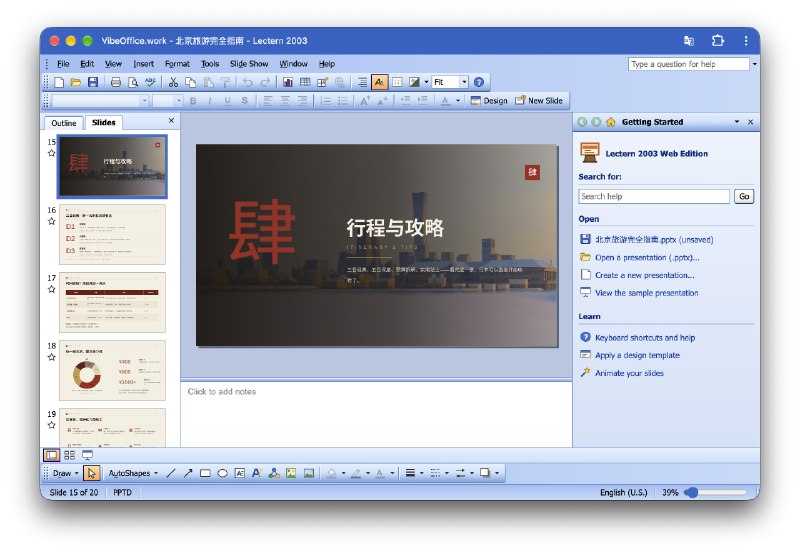Open the Getting Started pane dropdown arrow

pos(736,122)
